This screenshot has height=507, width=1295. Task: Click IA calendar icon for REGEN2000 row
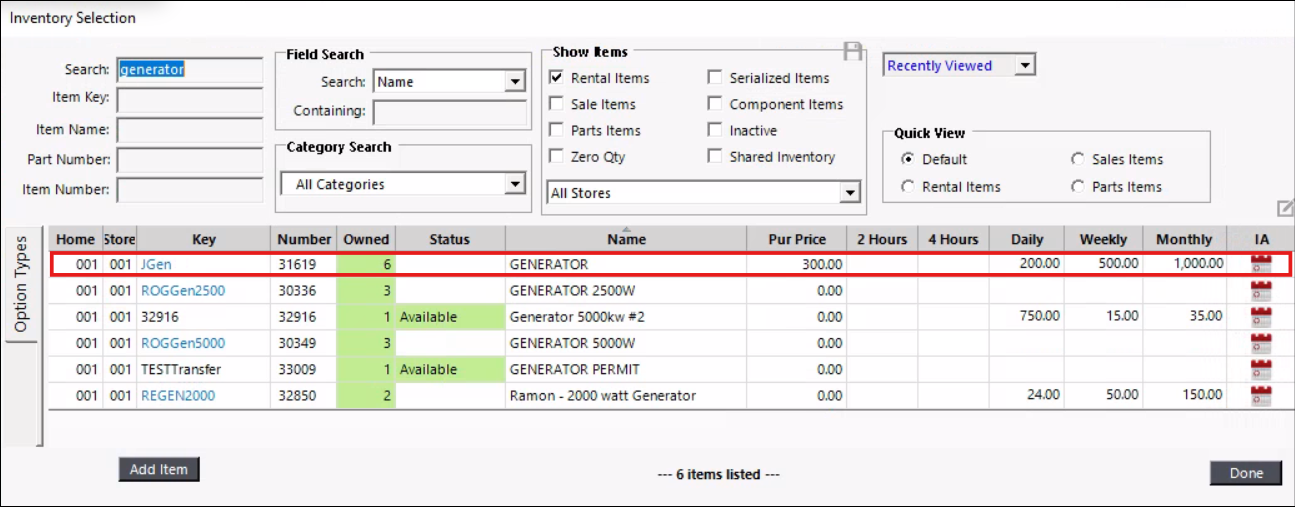click(x=1261, y=395)
